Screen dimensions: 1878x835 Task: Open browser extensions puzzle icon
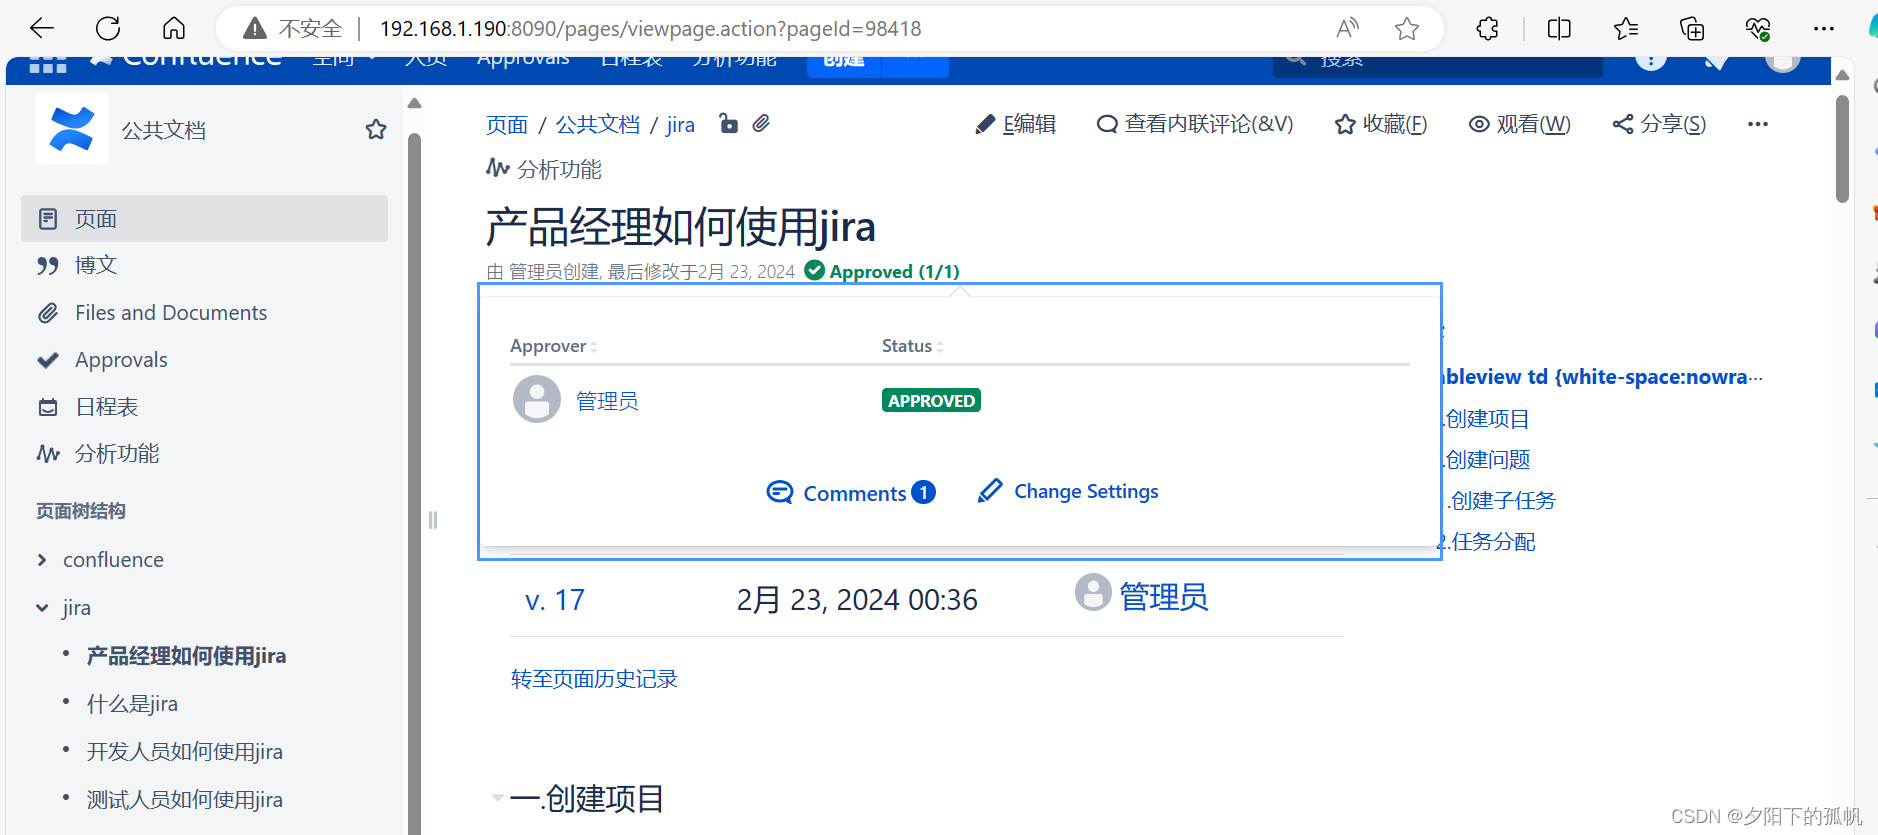[1488, 28]
